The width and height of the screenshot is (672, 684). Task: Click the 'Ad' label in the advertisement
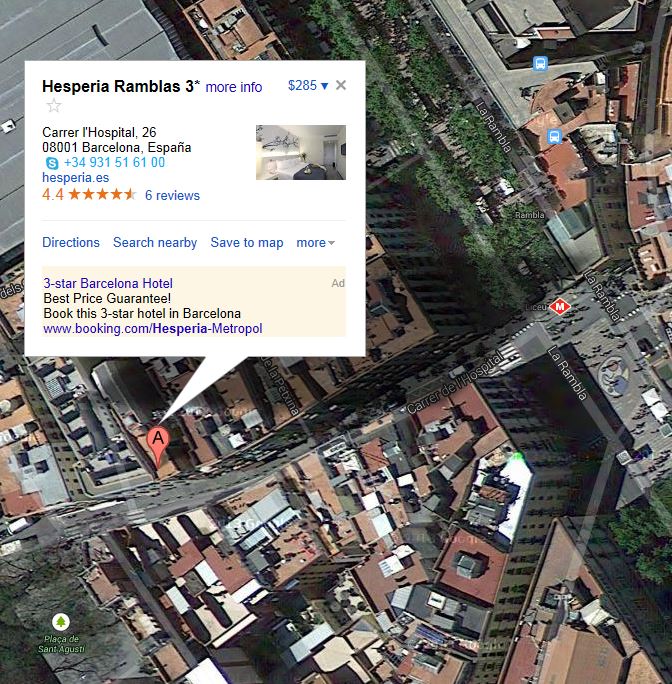(338, 284)
